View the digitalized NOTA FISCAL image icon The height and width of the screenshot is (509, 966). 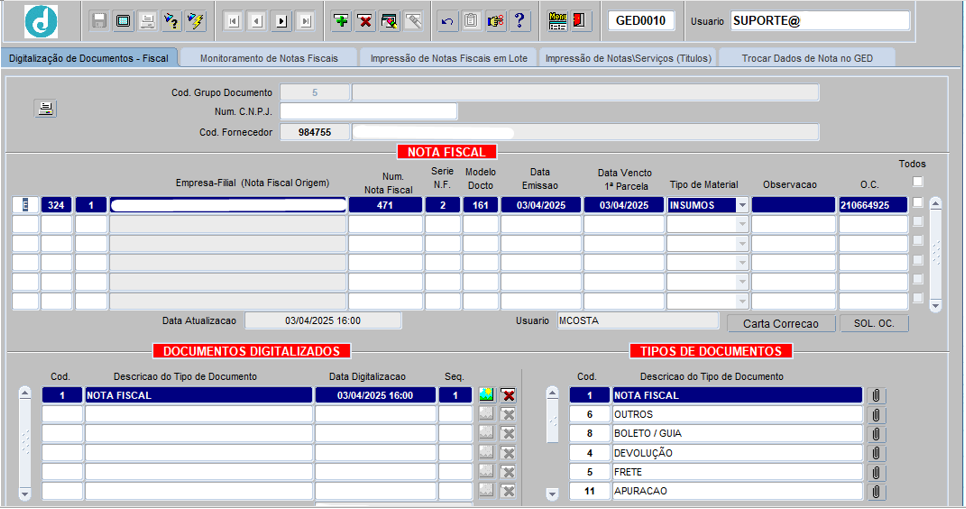[487, 395]
